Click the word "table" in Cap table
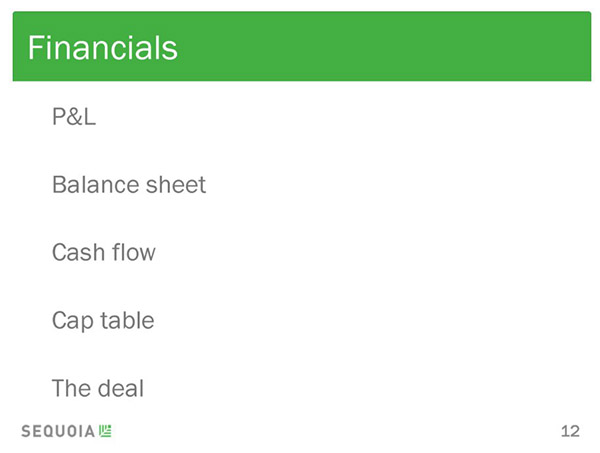This screenshot has width=600, height=453. tap(127, 320)
